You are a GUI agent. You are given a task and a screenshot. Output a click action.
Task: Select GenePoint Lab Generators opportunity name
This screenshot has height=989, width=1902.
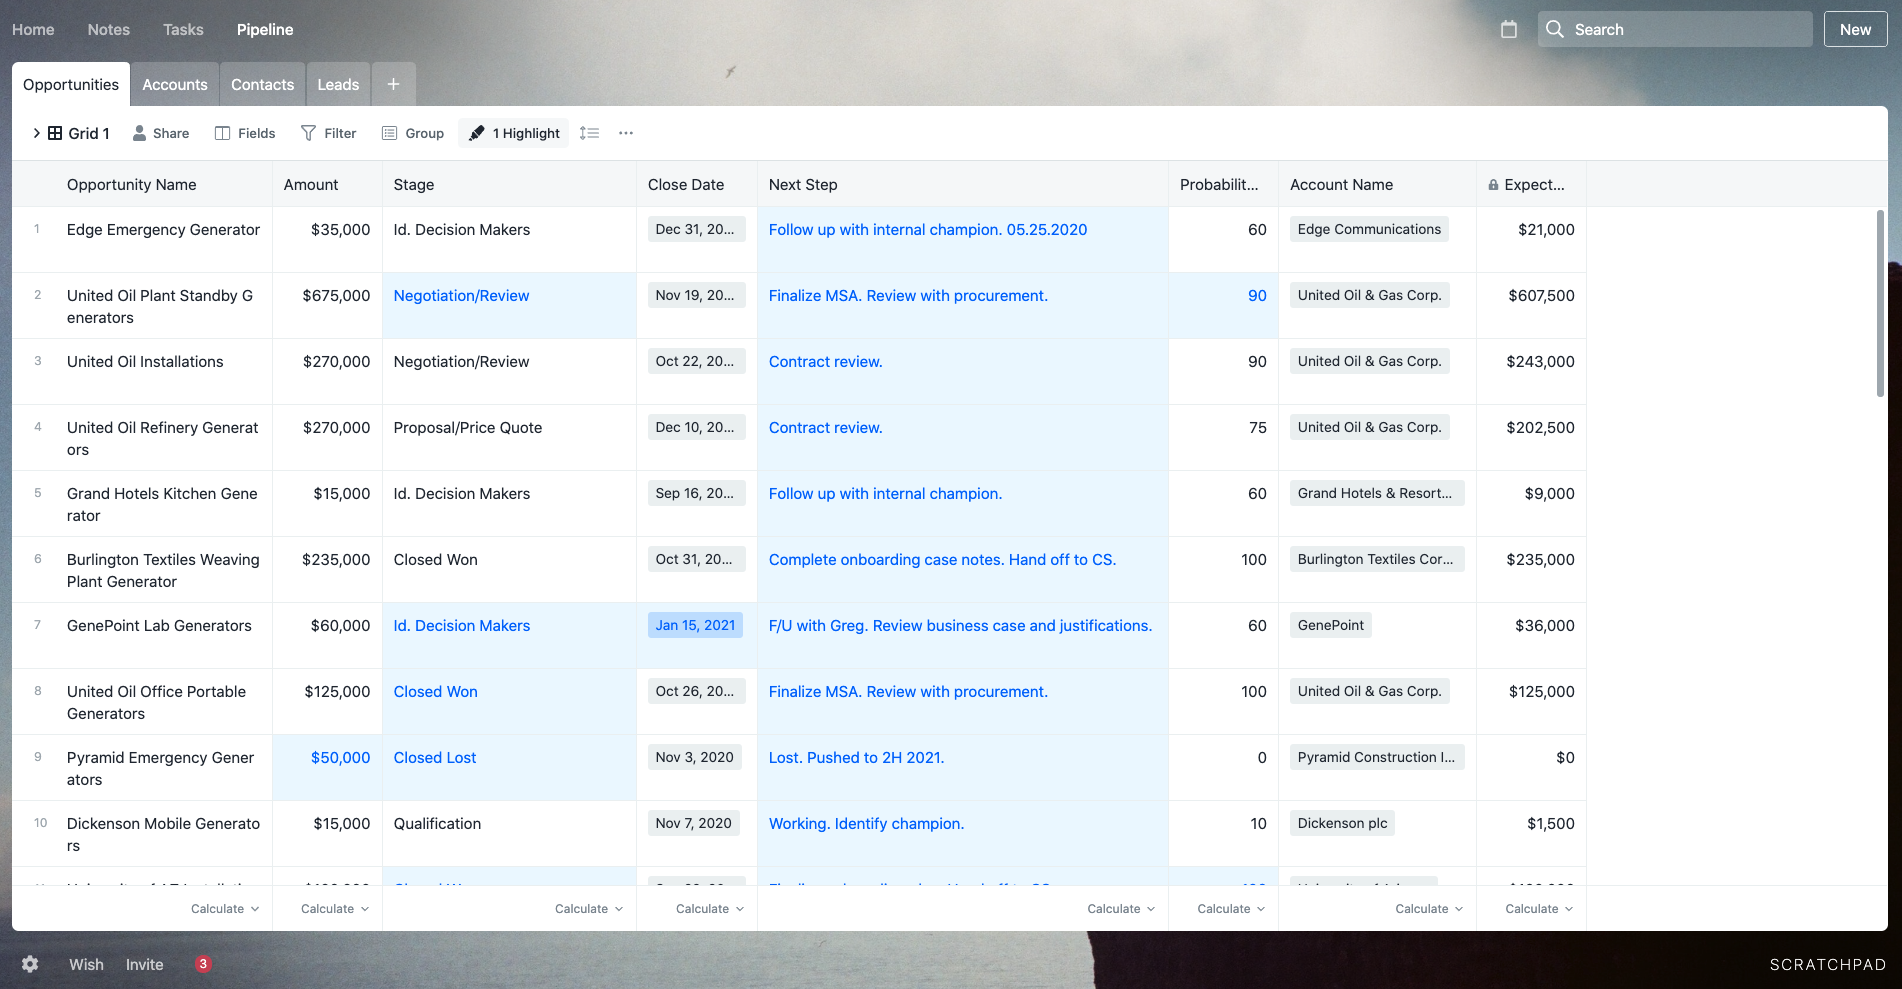click(x=159, y=625)
